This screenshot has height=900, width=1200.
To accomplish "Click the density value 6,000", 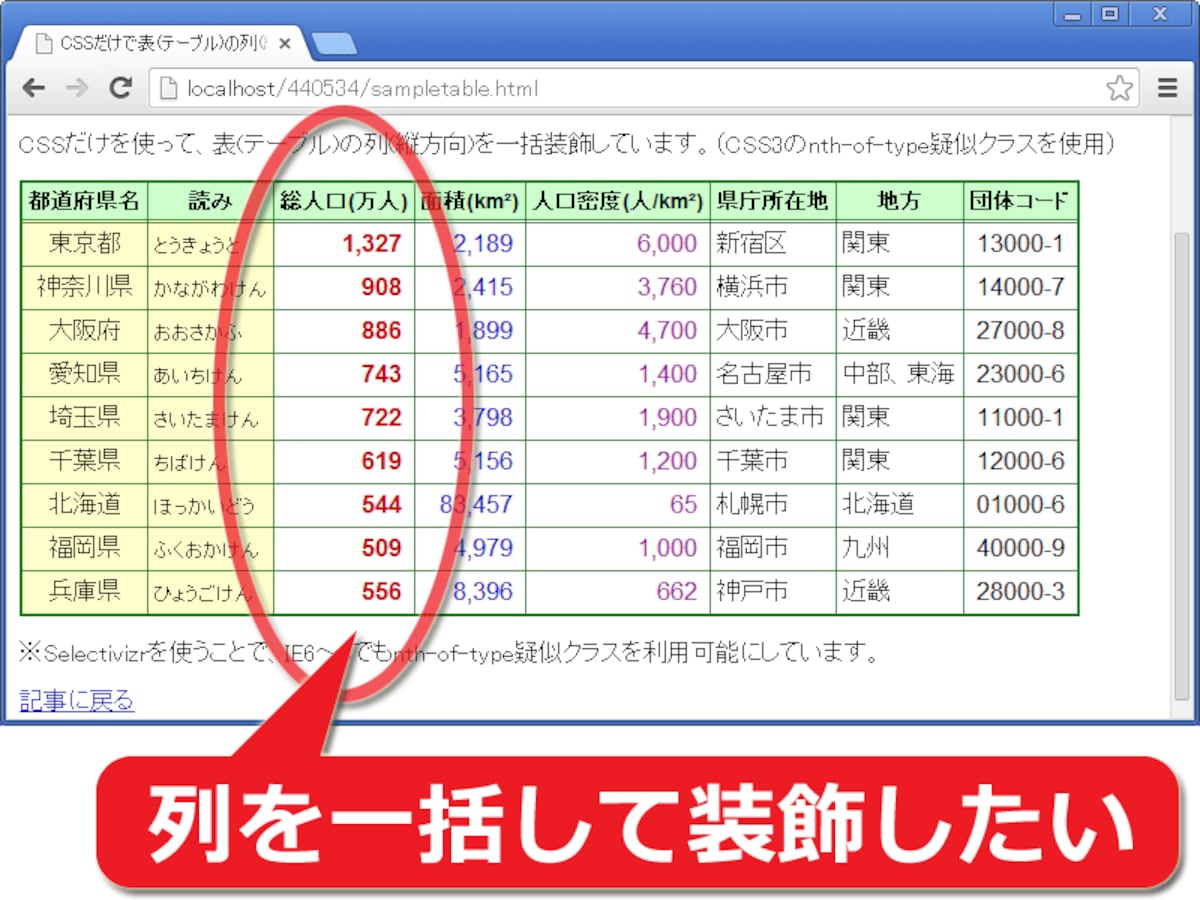I will coord(666,243).
